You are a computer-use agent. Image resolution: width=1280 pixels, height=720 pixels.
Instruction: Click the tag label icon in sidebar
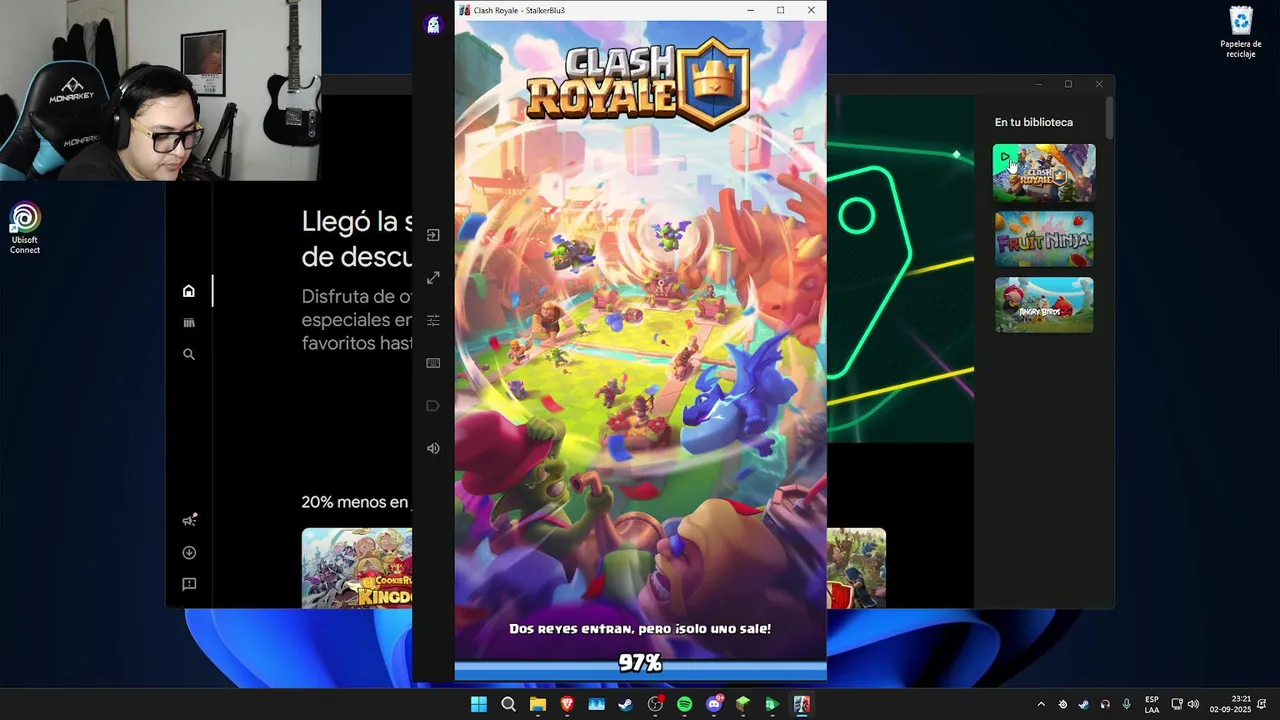coord(433,406)
